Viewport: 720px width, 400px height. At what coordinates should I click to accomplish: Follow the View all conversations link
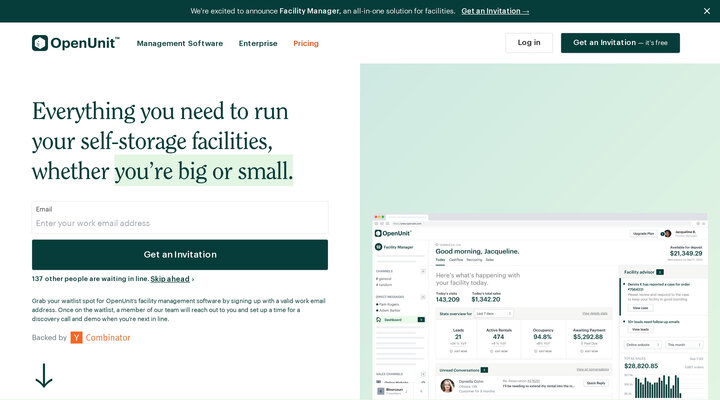(x=592, y=370)
